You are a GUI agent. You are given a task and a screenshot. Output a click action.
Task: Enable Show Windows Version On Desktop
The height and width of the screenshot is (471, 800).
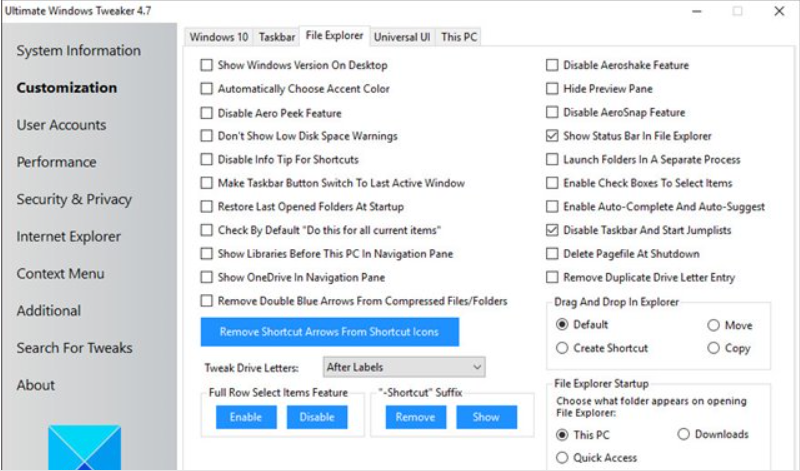207,65
